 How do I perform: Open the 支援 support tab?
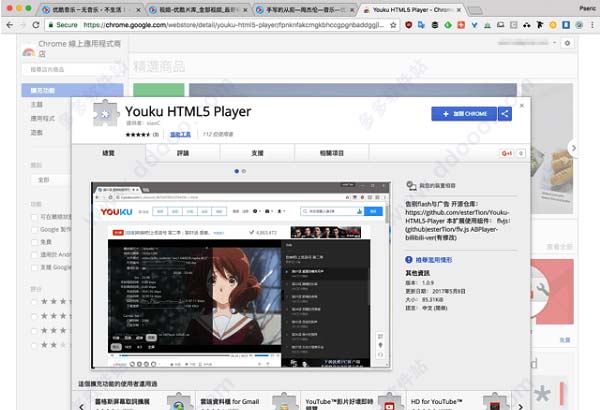[257, 153]
